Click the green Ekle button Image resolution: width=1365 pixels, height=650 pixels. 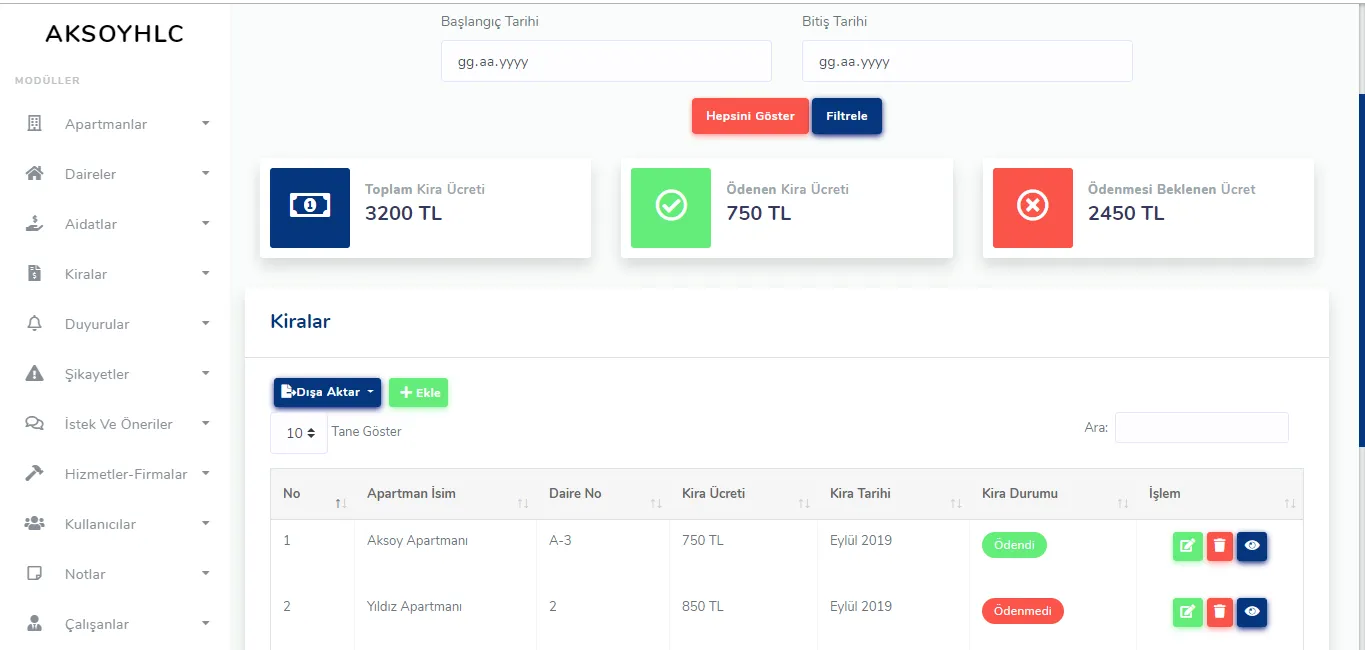(x=419, y=393)
